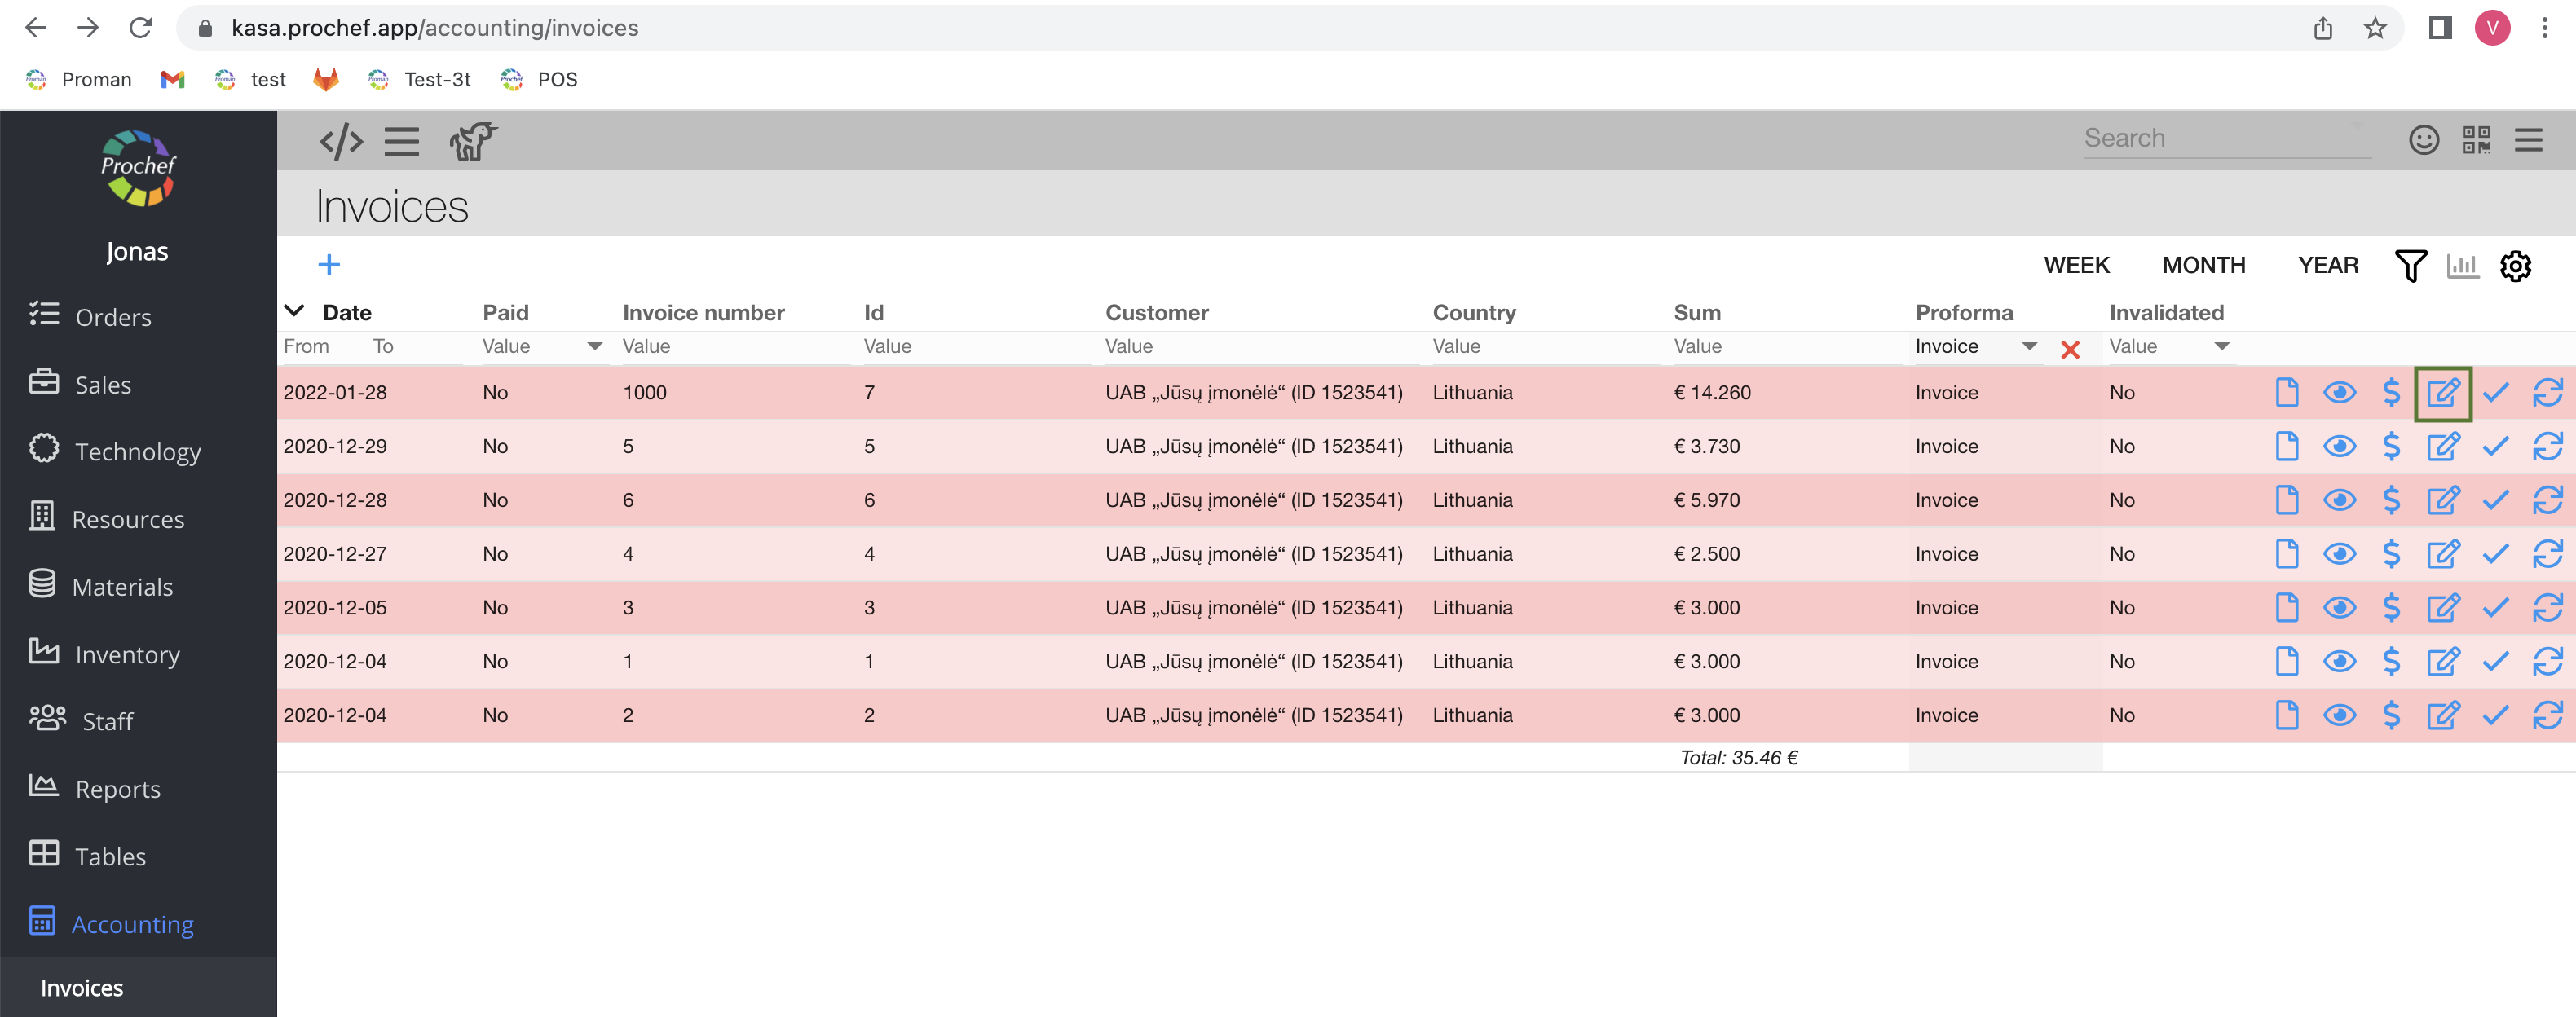Click the QR code icon in header

click(2476, 140)
